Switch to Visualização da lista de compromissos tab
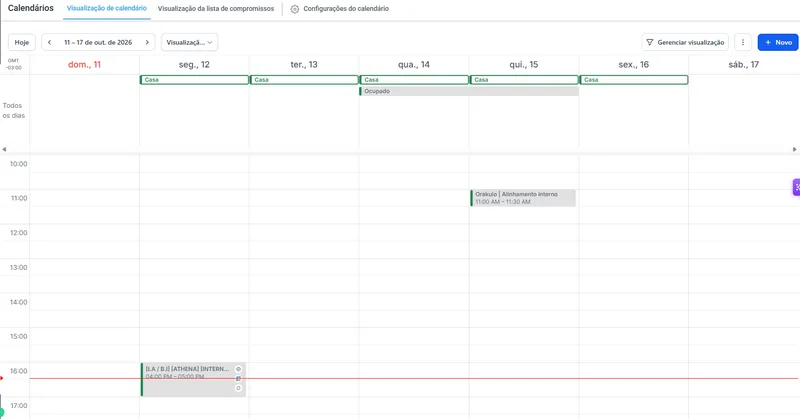800x419 pixels. point(216,9)
